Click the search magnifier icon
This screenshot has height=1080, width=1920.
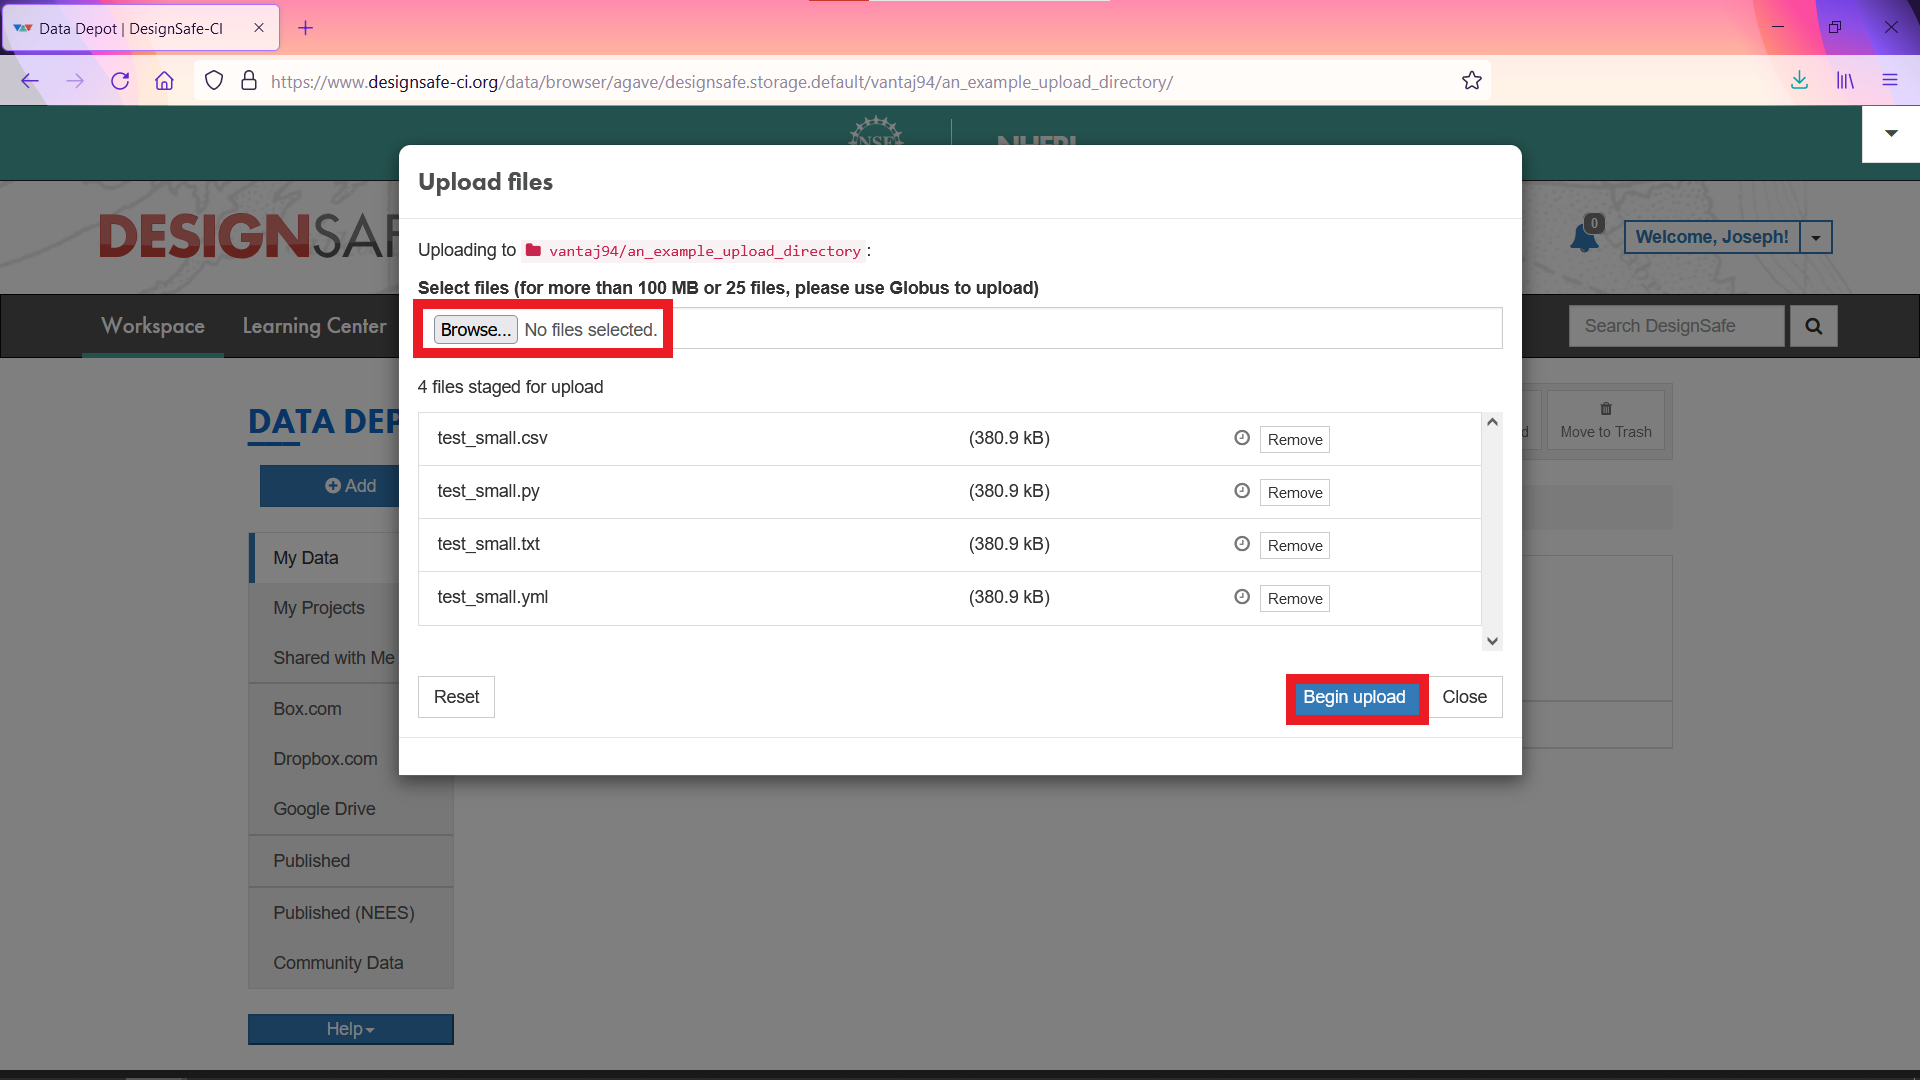[1815, 326]
